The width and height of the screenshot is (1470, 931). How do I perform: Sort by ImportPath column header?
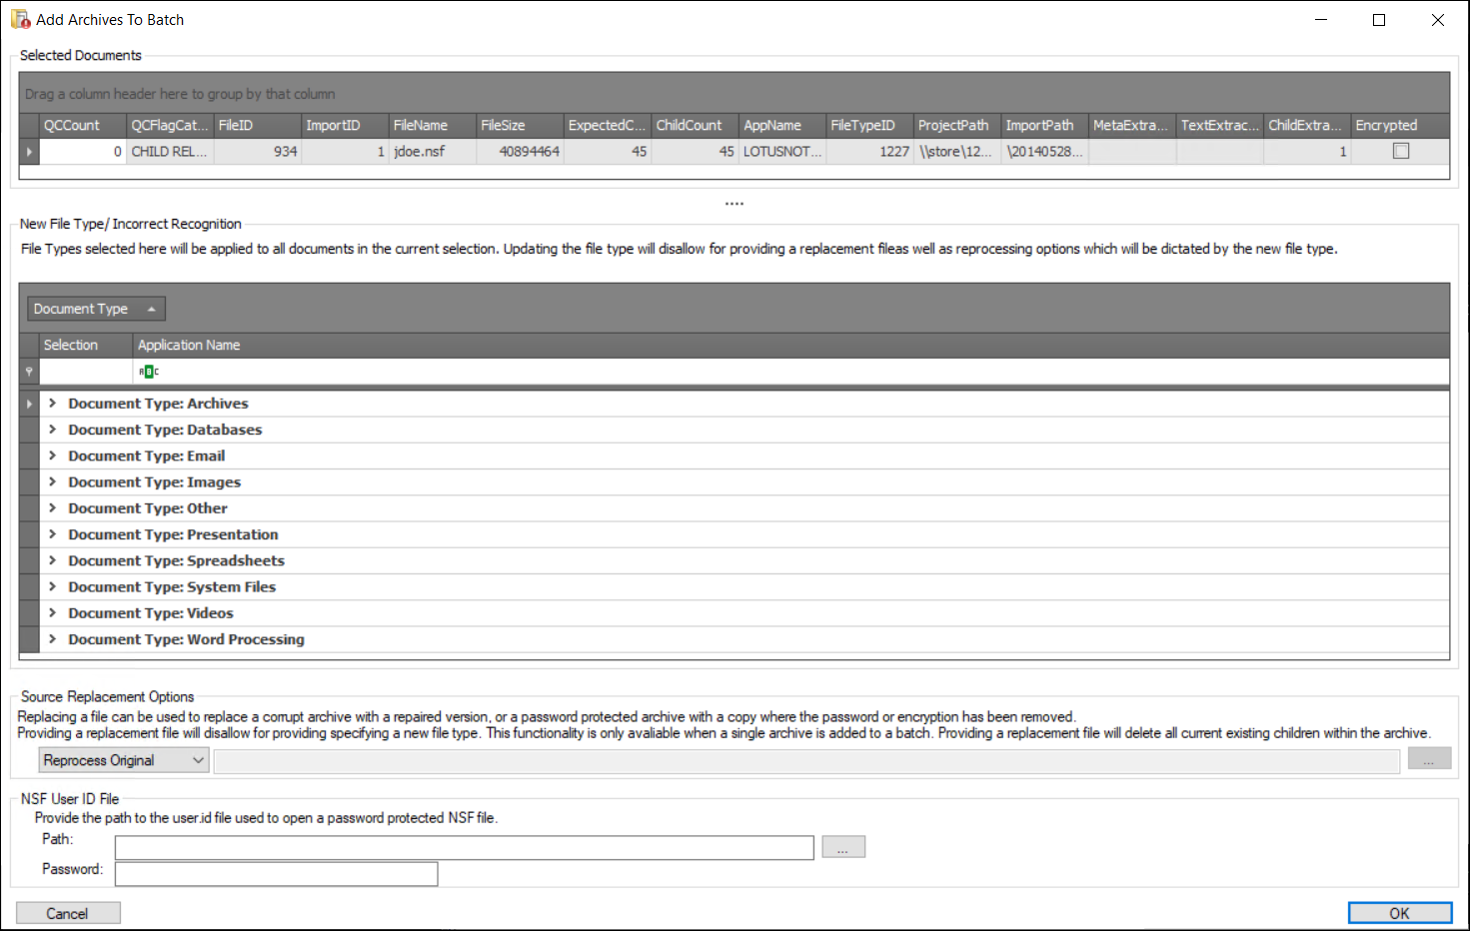[1045, 125]
